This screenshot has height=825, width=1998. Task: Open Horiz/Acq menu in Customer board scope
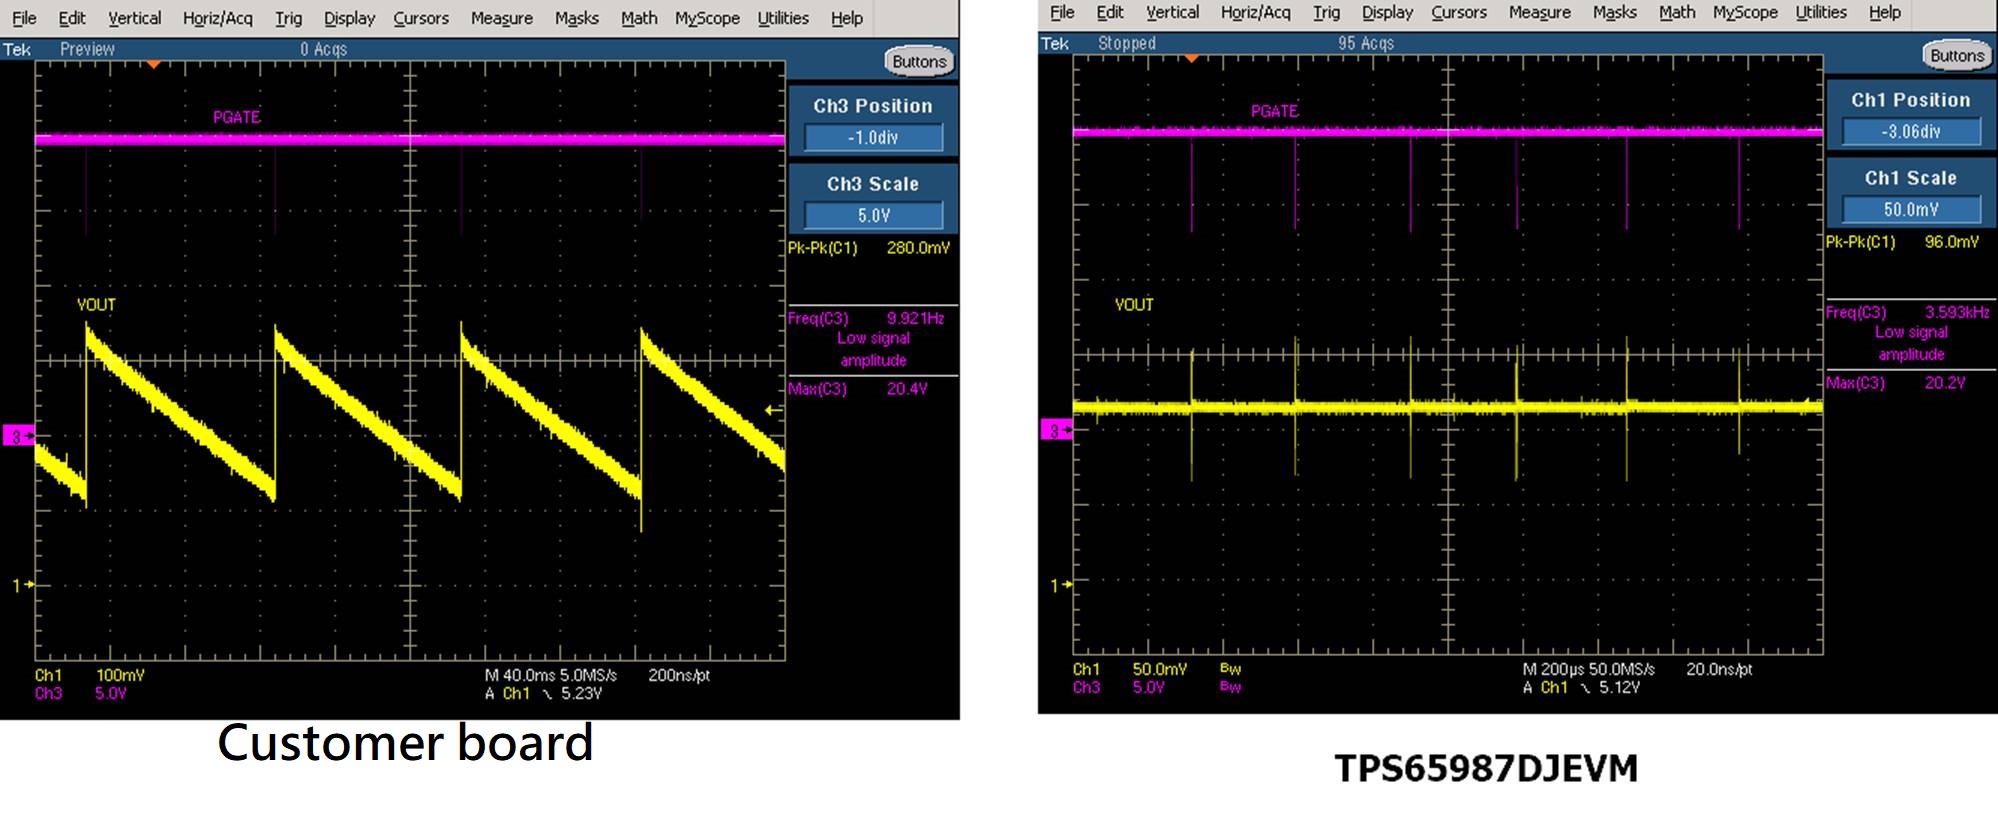(x=217, y=18)
